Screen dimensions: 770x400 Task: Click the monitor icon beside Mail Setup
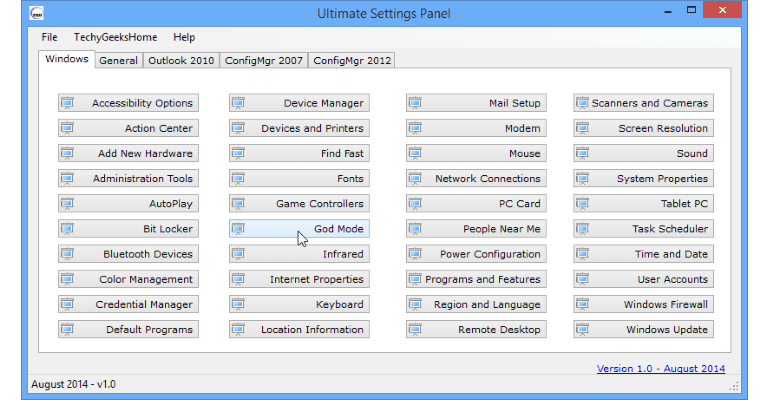click(x=416, y=103)
